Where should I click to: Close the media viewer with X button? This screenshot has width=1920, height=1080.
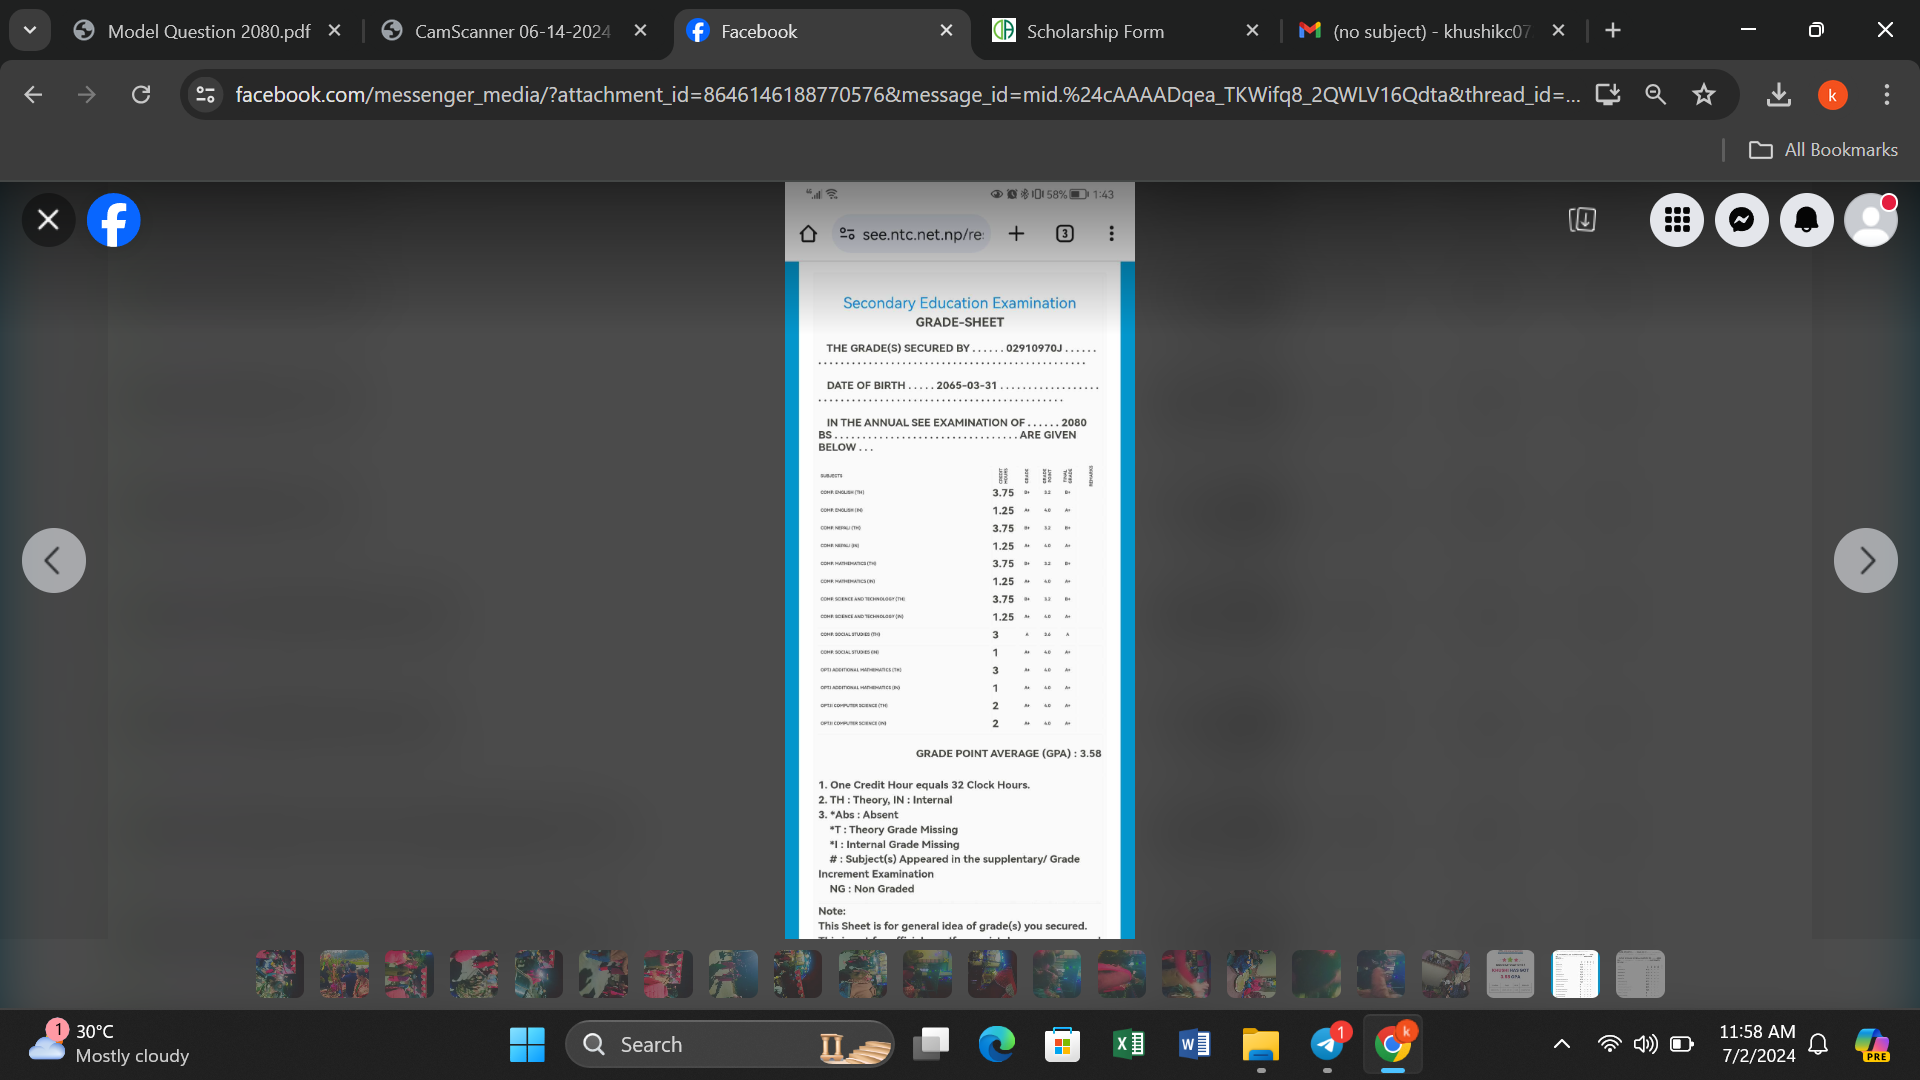pos(48,220)
